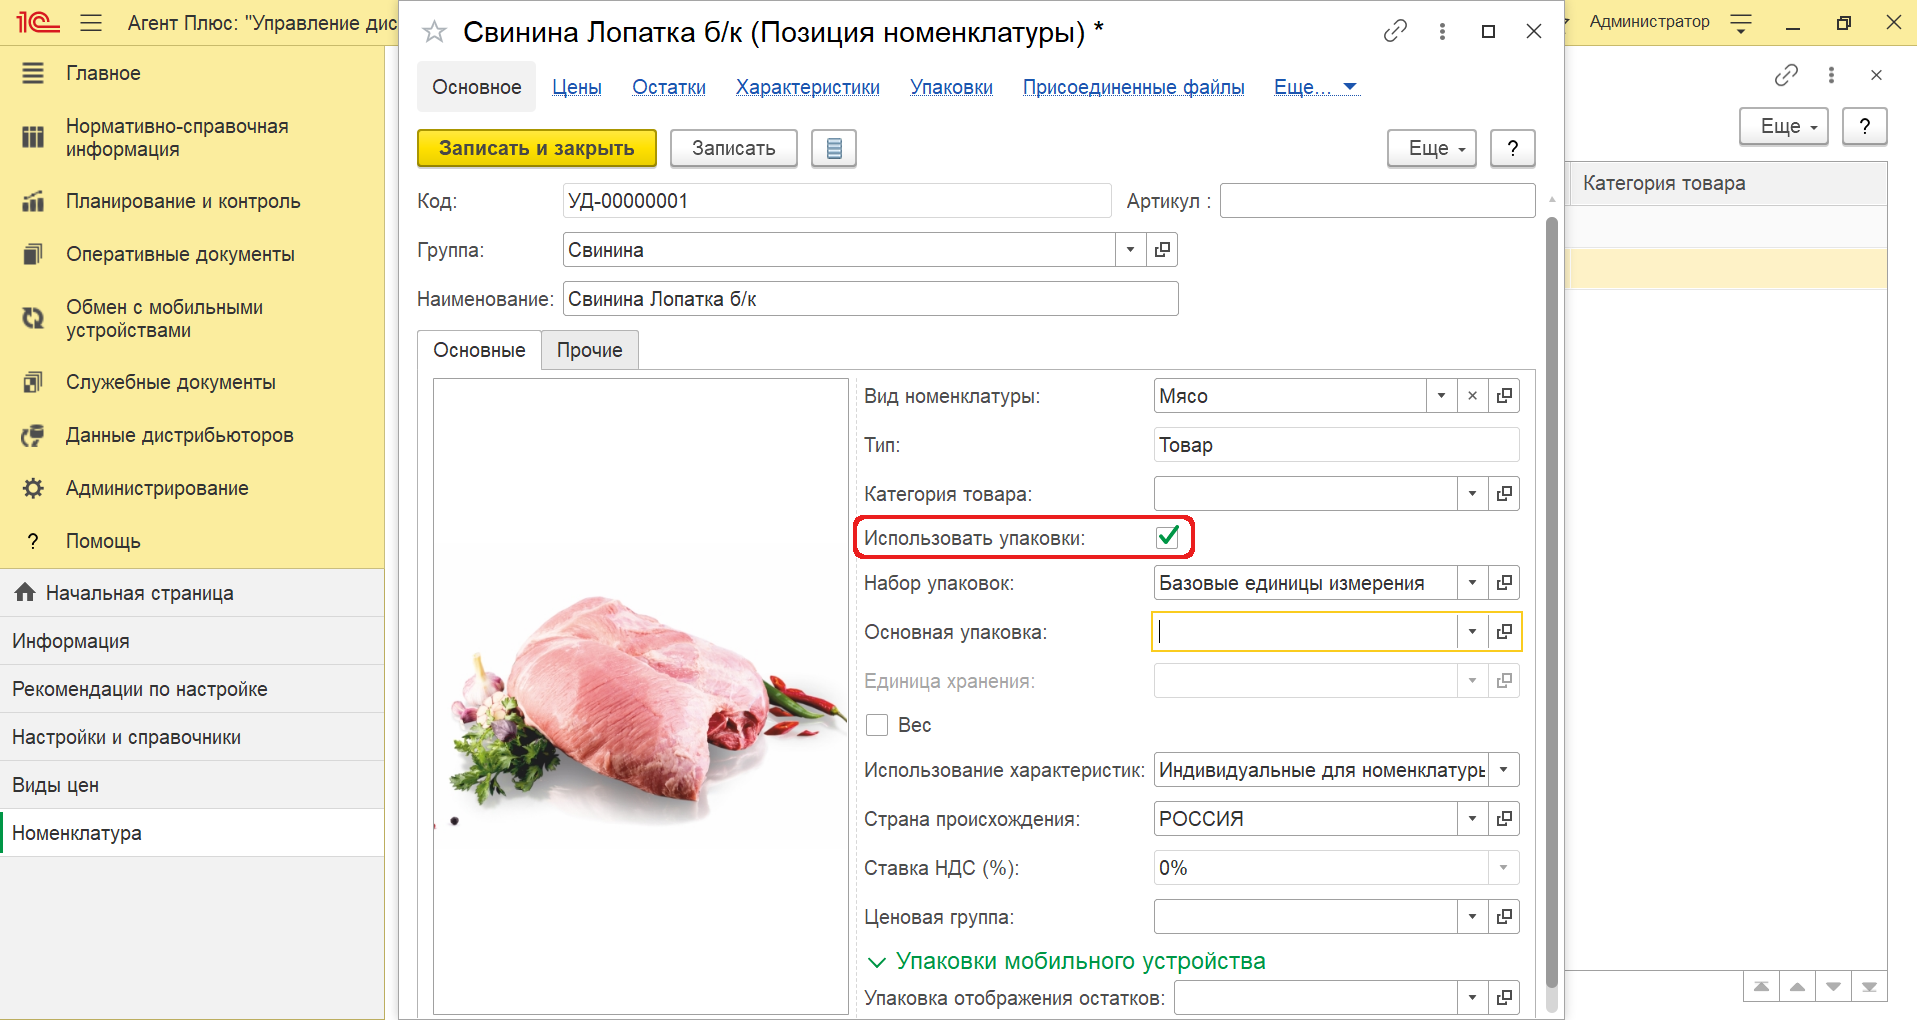Click the 1C logo icon
This screenshot has height=1020, width=1917.
37,21
